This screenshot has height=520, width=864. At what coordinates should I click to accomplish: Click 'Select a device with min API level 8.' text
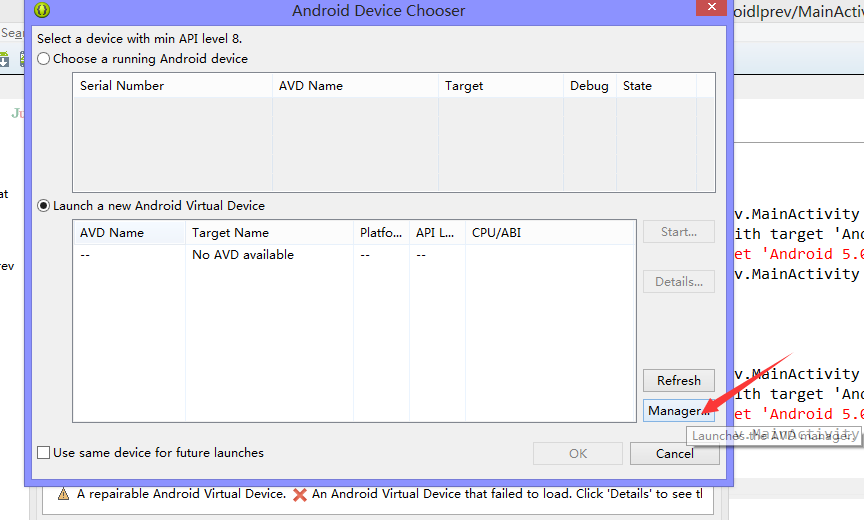(x=139, y=39)
